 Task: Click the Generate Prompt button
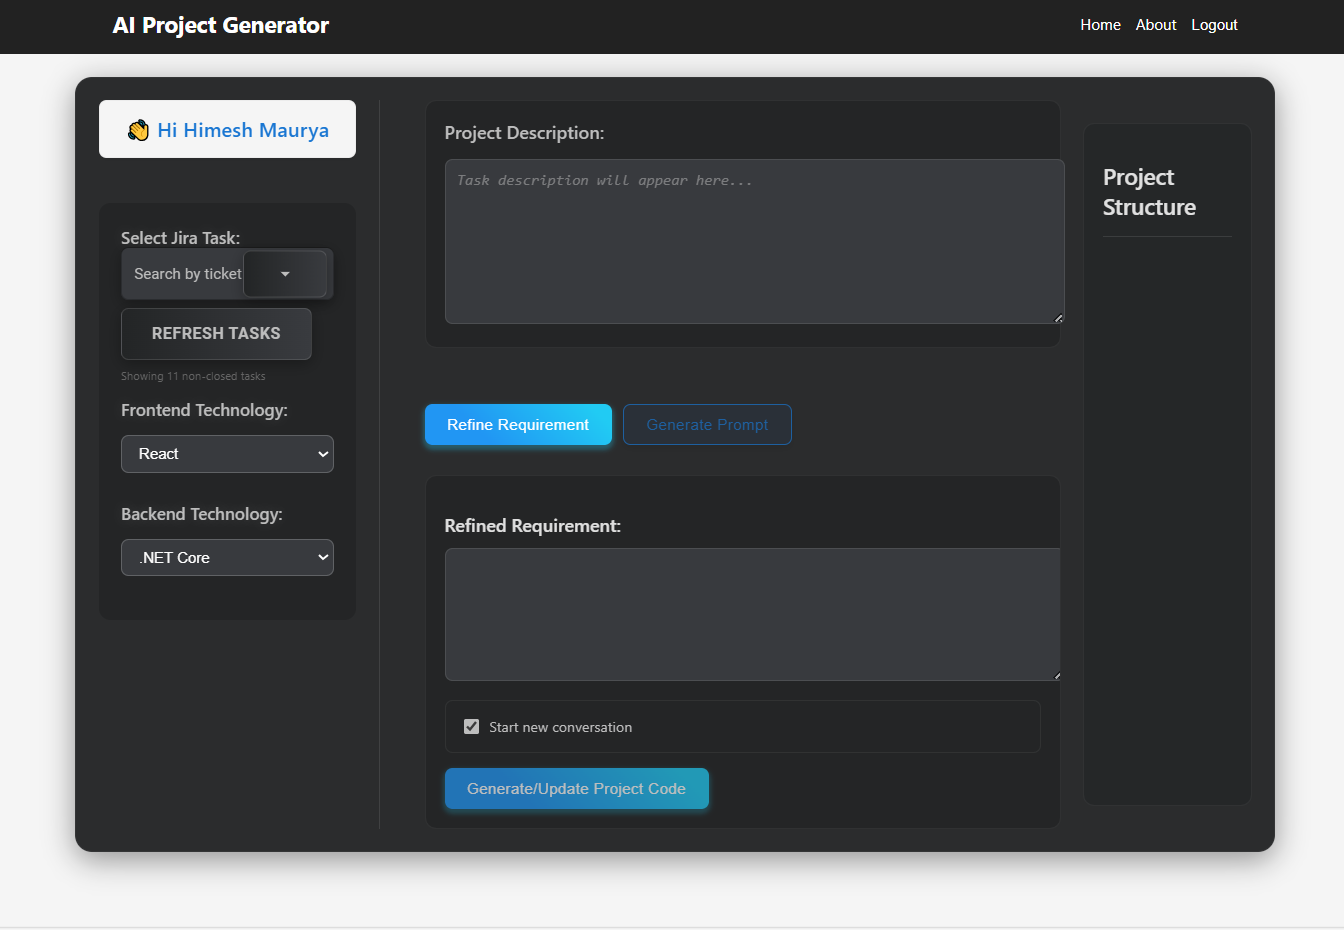point(707,425)
